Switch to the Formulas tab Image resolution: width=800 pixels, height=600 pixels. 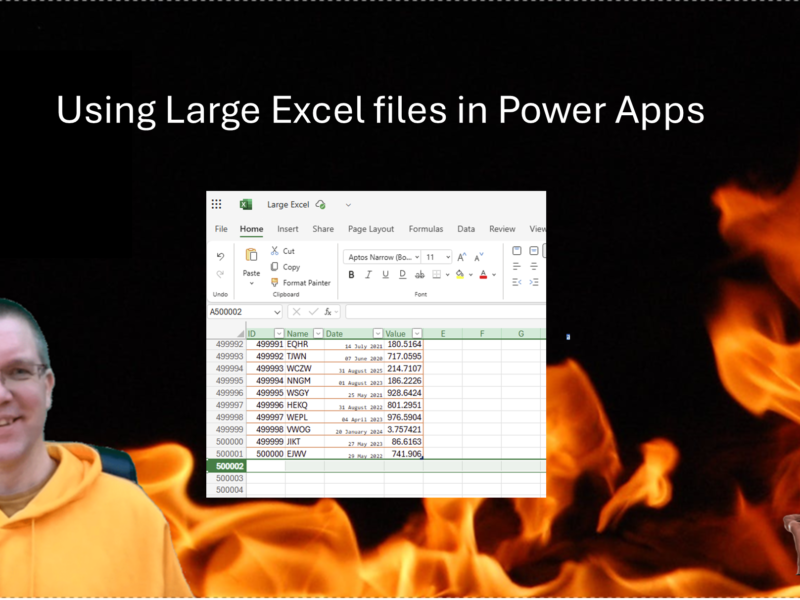(x=426, y=229)
